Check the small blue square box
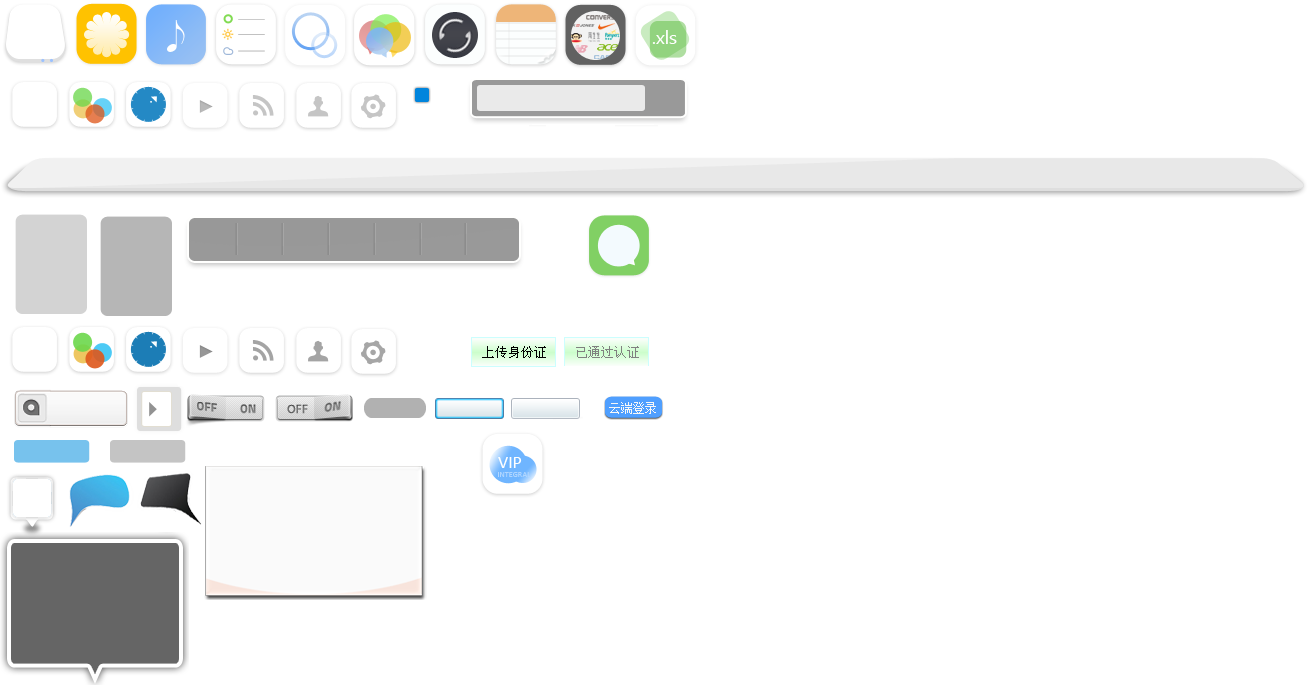The height and width of the screenshot is (700, 1315). (422, 95)
